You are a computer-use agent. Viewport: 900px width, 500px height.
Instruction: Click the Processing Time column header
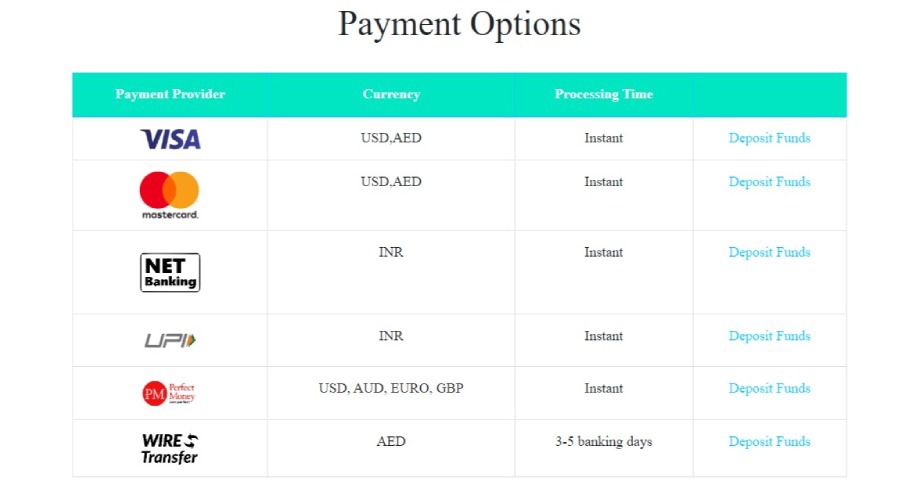[604, 94]
